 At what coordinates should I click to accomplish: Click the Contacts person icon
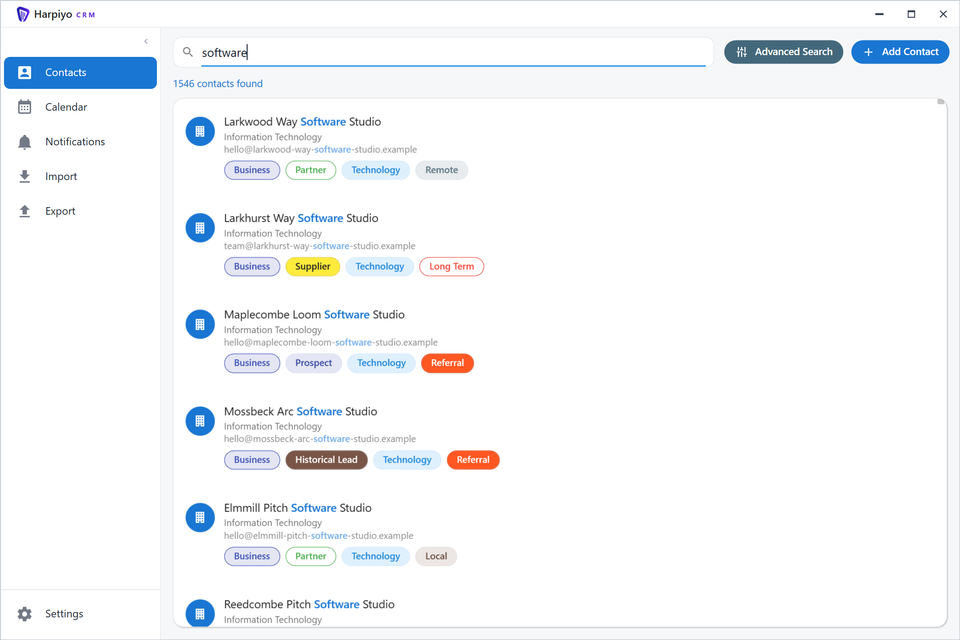[x=24, y=72]
